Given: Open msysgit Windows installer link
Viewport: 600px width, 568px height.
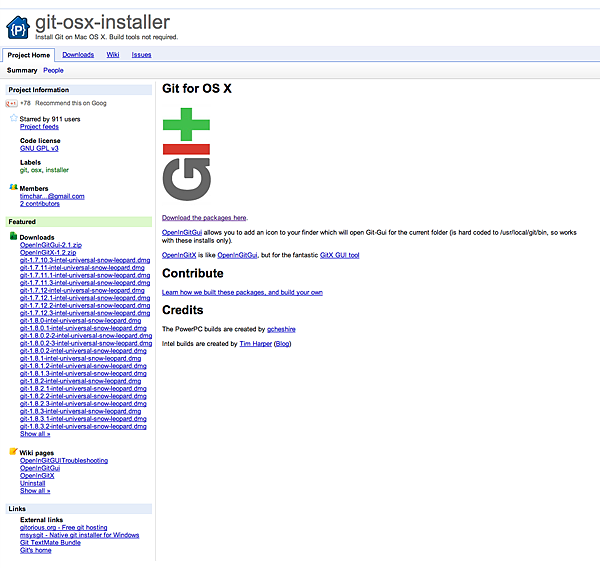Looking at the screenshot, I should (80, 535).
